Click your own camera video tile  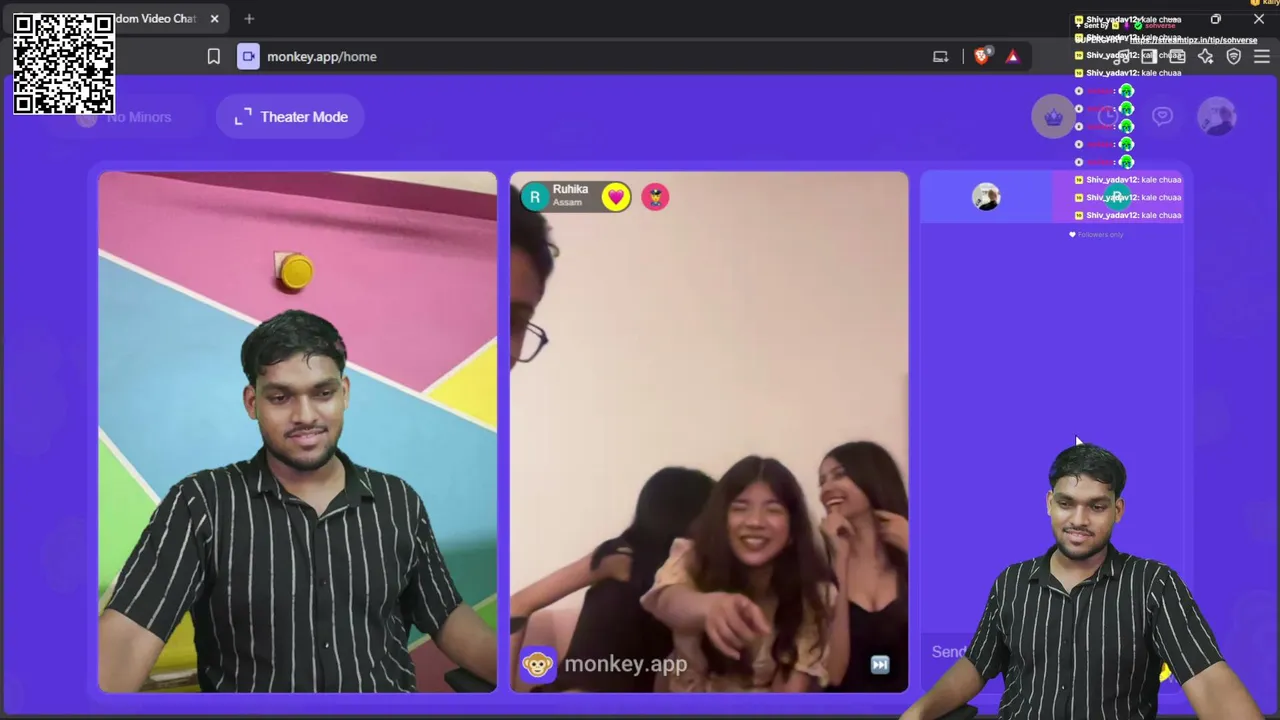[297, 432]
